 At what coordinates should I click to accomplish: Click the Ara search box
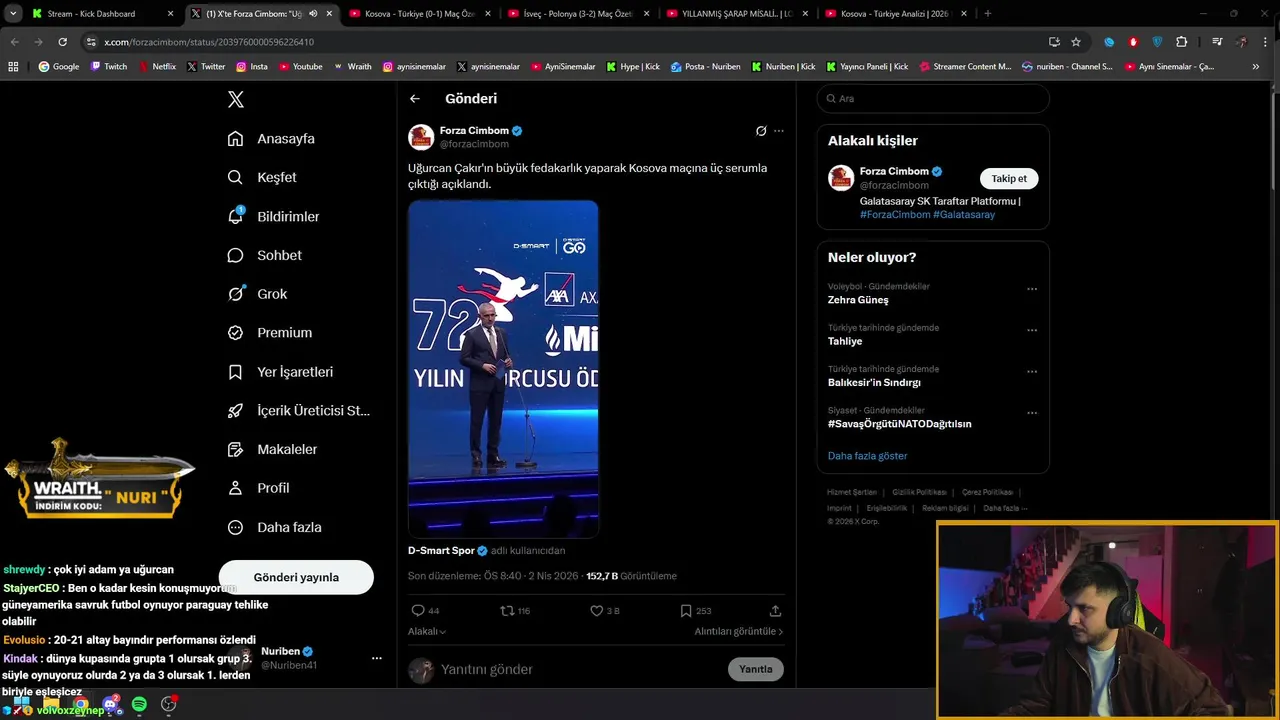tap(933, 99)
